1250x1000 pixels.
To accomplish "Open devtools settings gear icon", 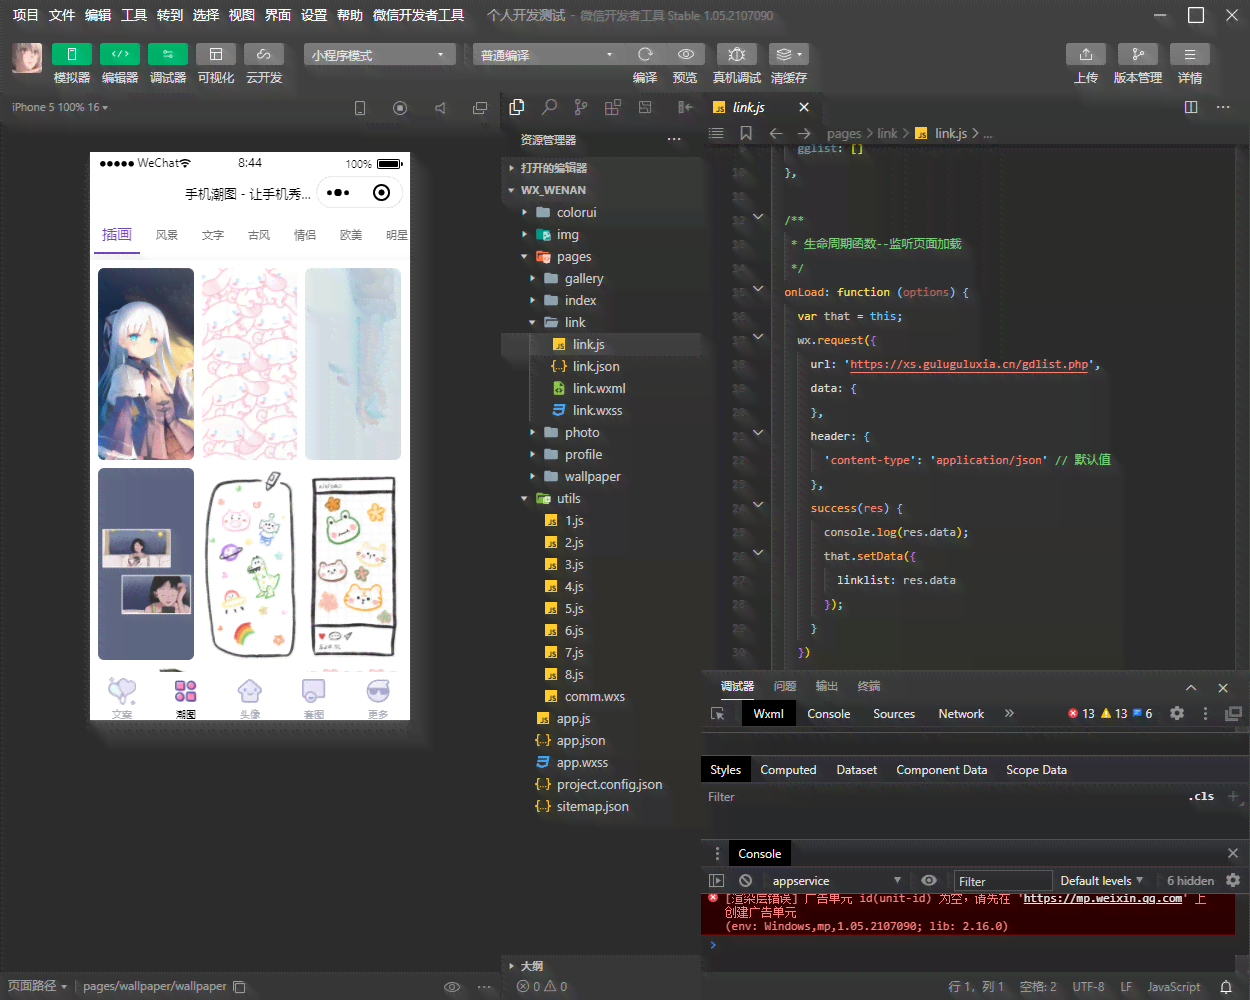I will point(1177,713).
